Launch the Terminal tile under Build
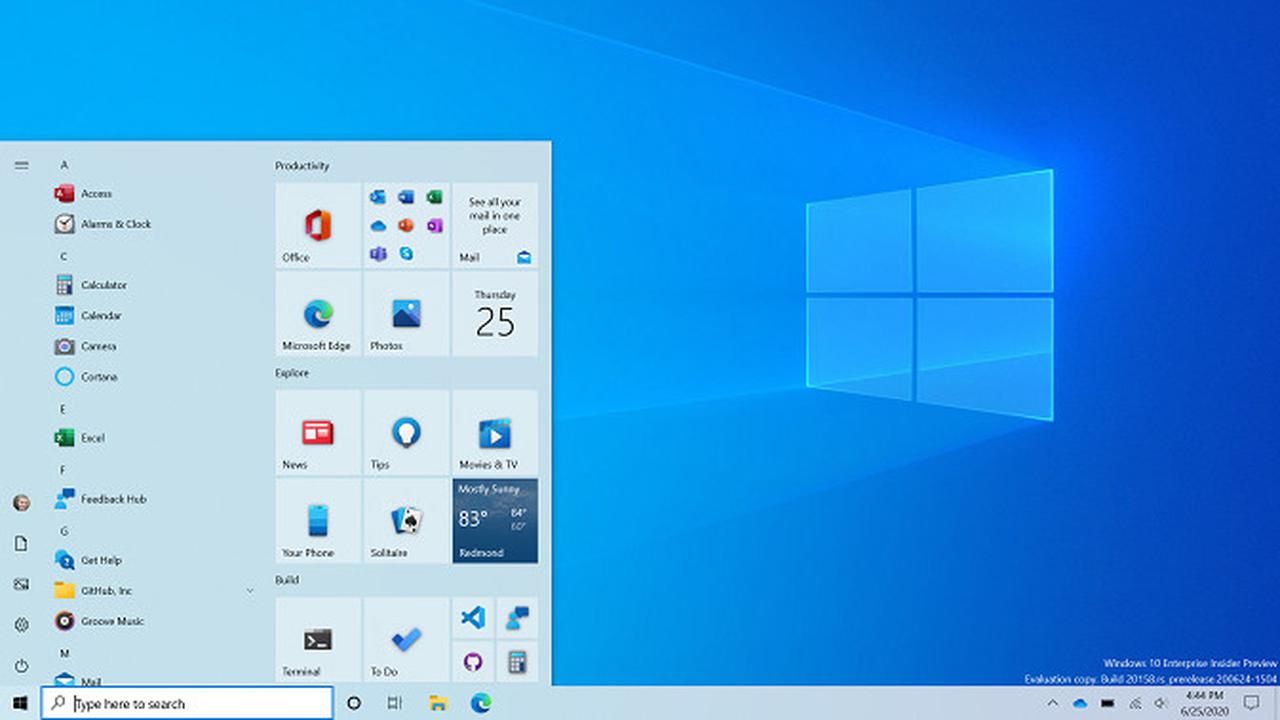Screen dimensions: 1280x720 coord(316,640)
